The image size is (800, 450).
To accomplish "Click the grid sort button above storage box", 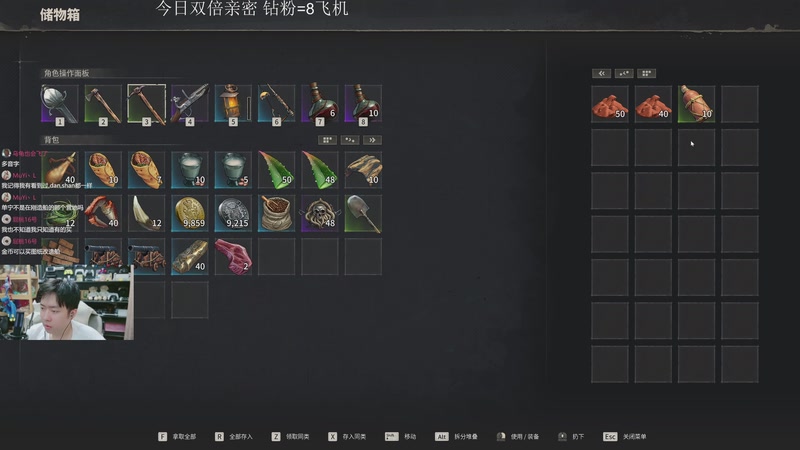I will tap(646, 73).
